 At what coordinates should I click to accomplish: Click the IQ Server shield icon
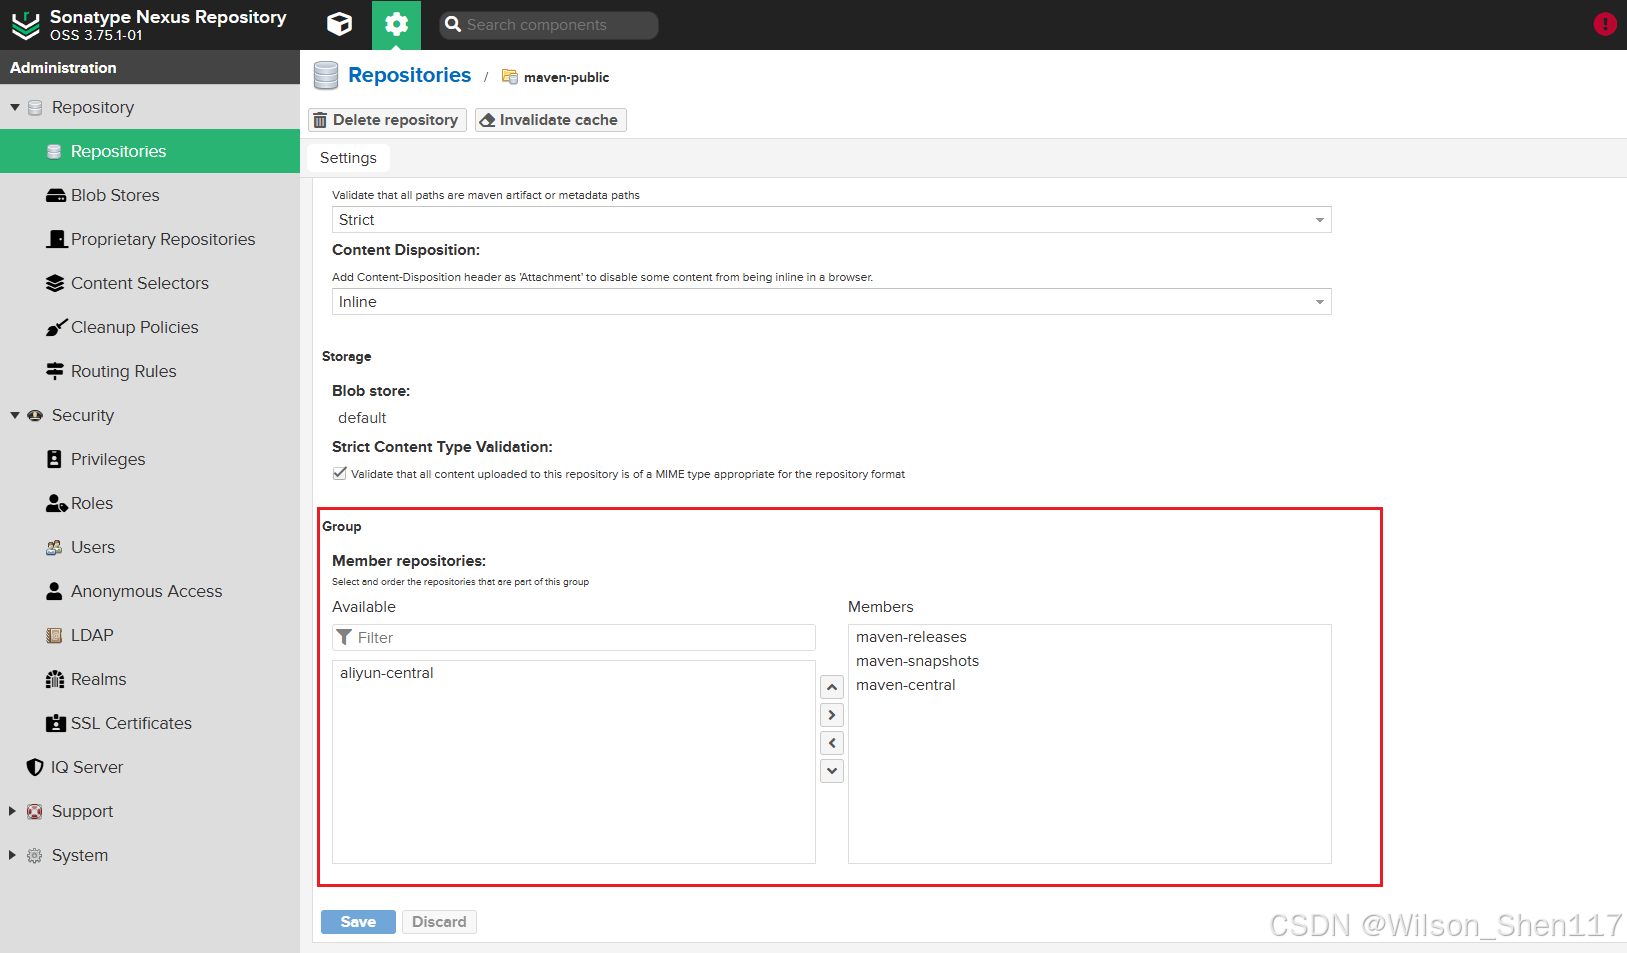(35, 767)
